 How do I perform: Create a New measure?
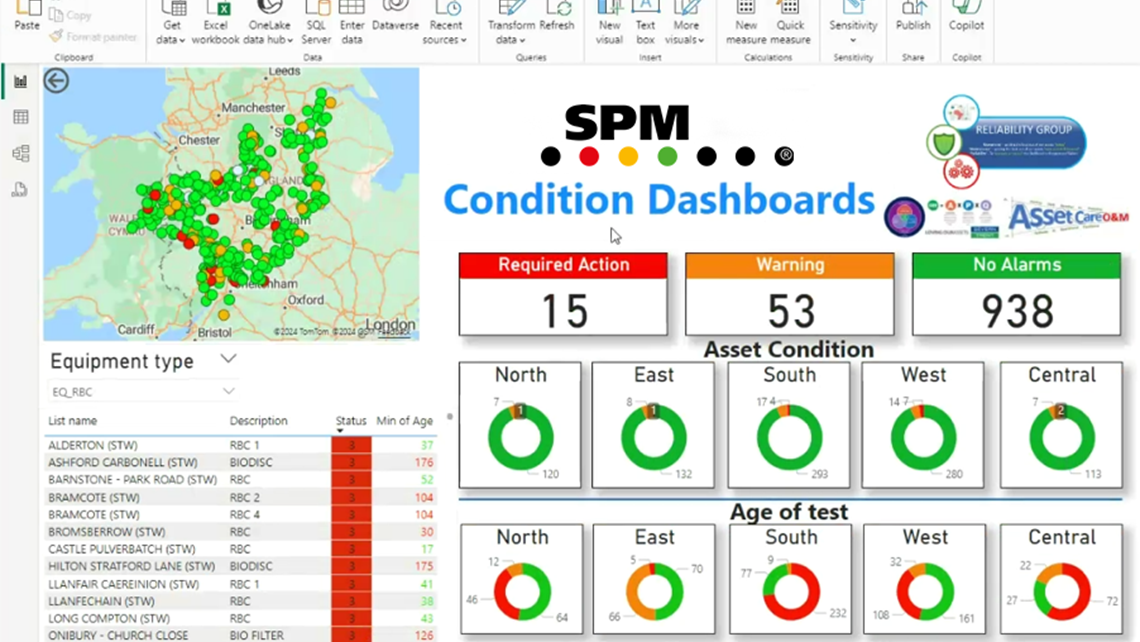(746, 24)
